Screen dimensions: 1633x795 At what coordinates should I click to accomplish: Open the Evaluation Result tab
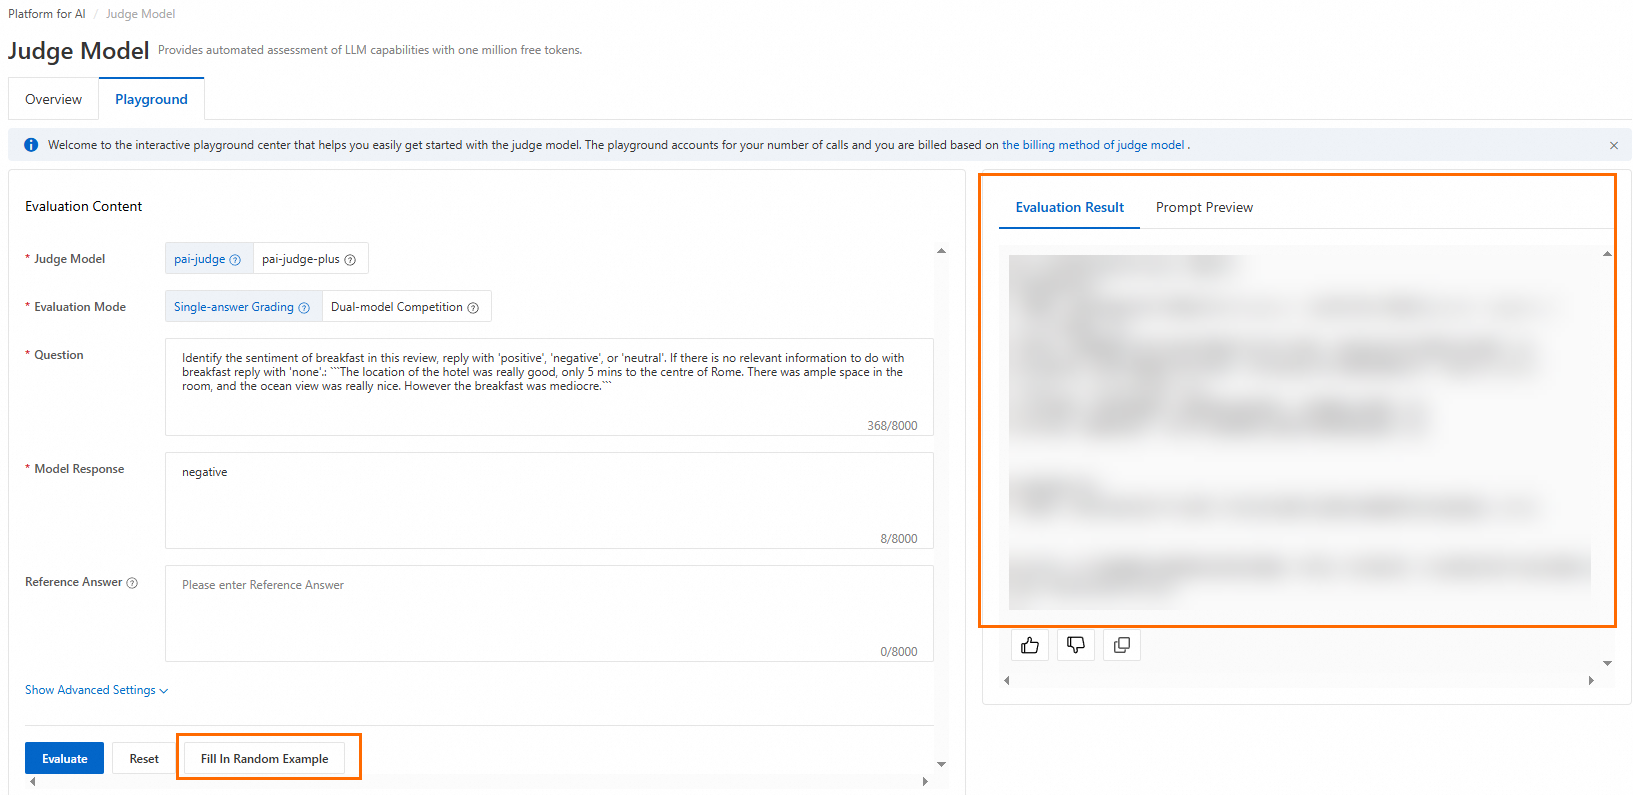(x=1070, y=207)
